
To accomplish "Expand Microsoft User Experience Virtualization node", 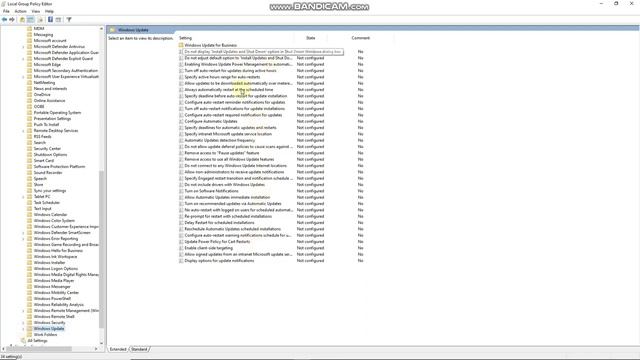I will [x=23, y=77].
